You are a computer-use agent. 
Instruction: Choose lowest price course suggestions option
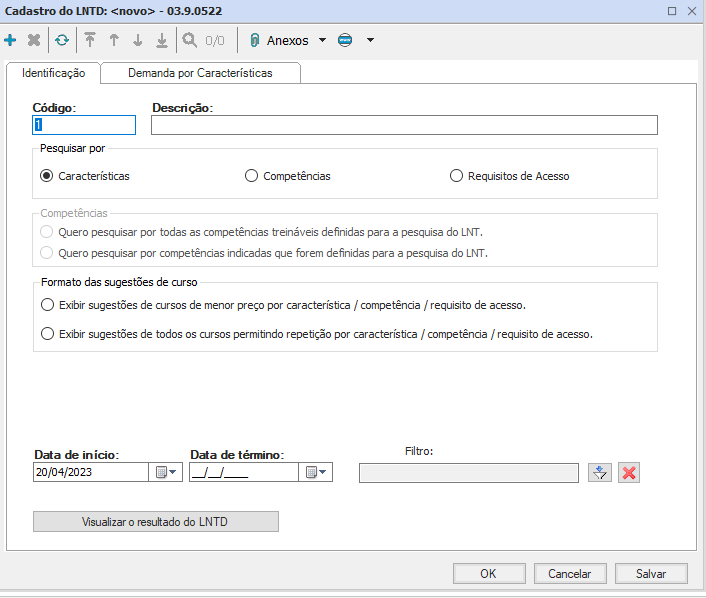pyautogui.click(x=47, y=305)
